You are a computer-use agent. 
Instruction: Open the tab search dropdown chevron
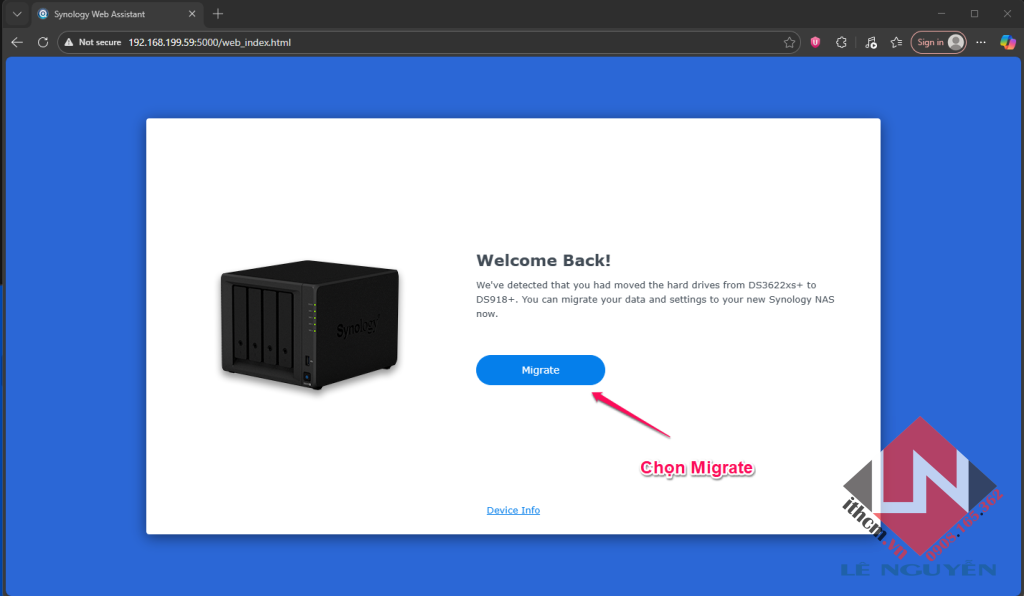[x=15, y=14]
